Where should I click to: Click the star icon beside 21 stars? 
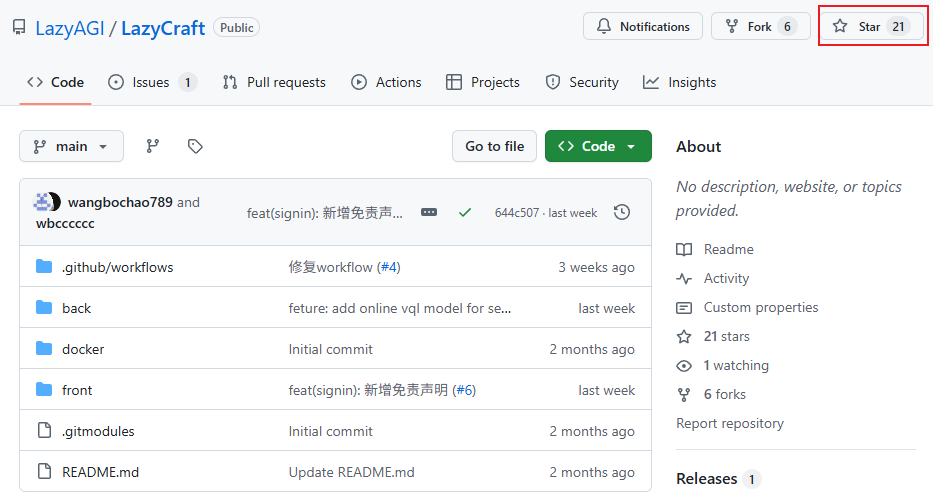tap(684, 337)
